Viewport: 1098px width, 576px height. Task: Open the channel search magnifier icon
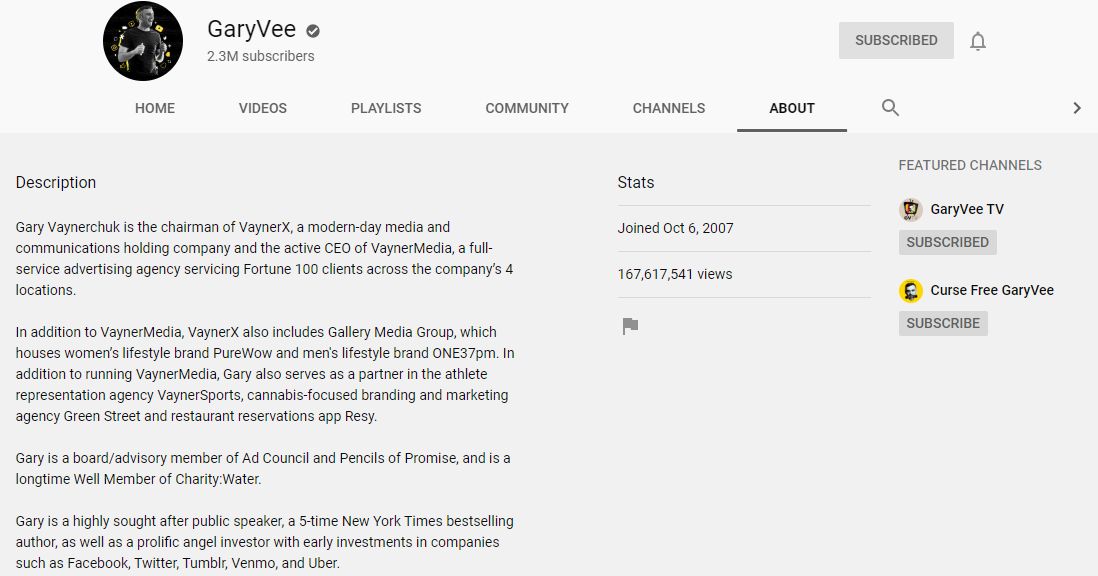[x=890, y=108]
